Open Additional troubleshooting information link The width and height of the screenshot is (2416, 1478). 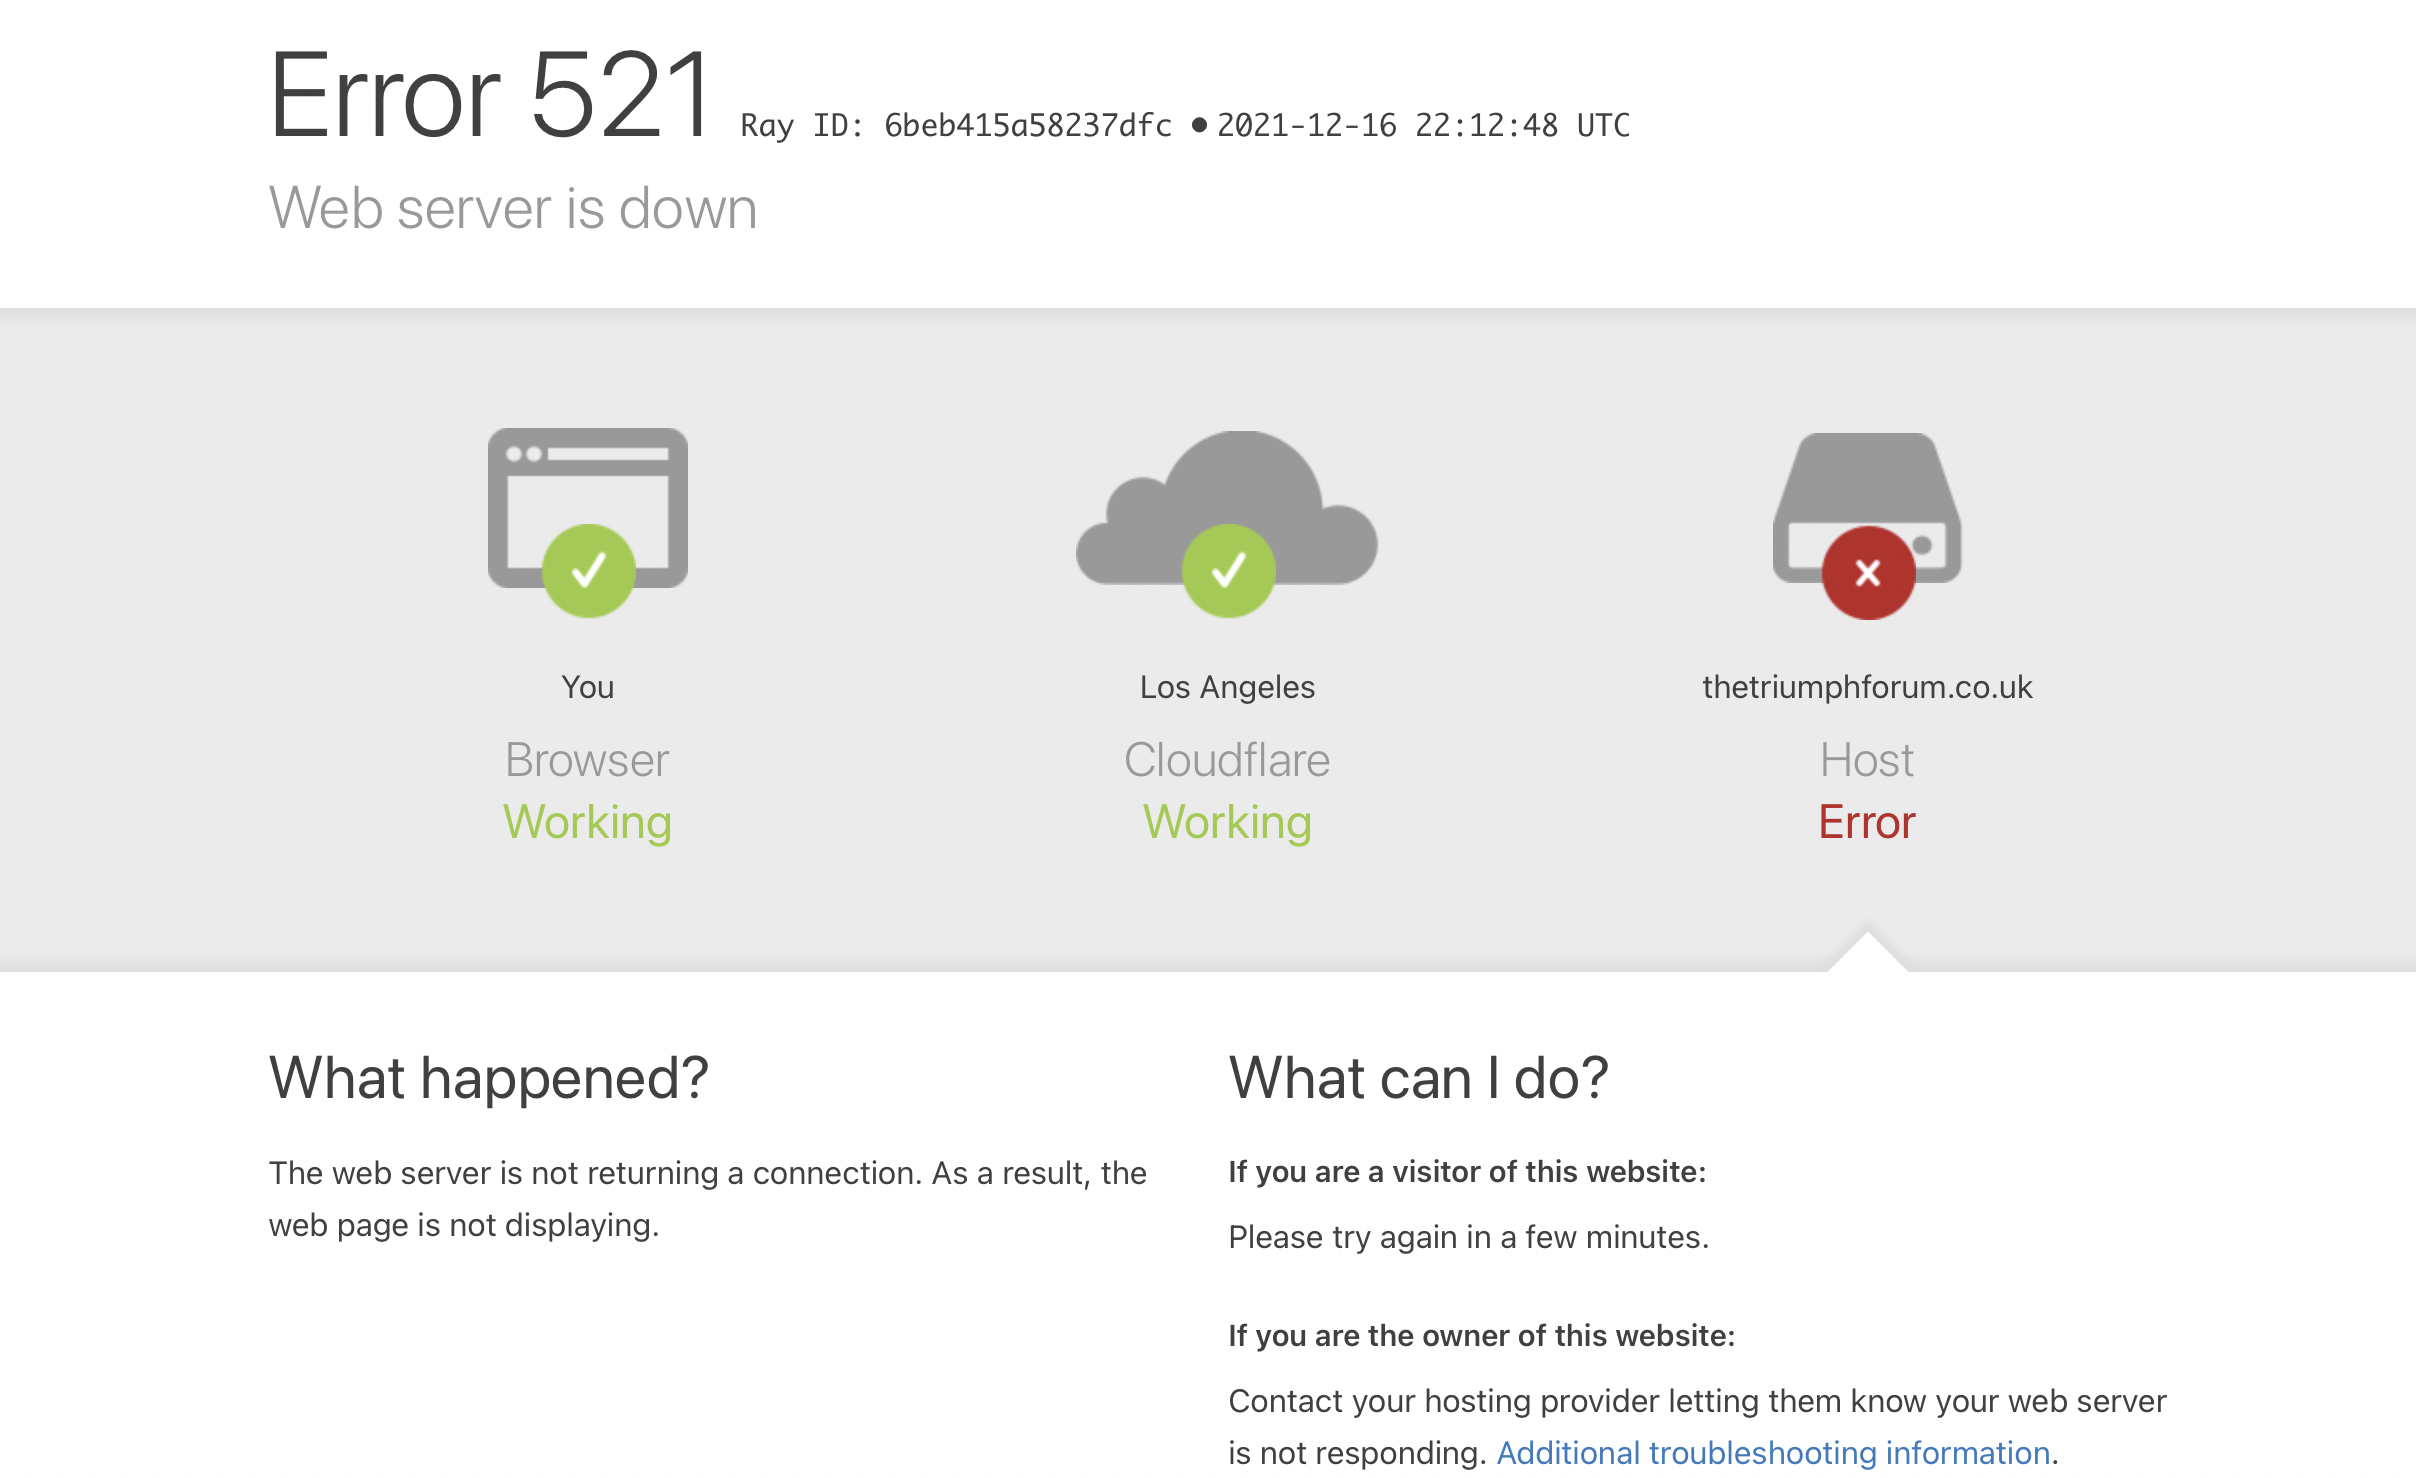click(1772, 1452)
